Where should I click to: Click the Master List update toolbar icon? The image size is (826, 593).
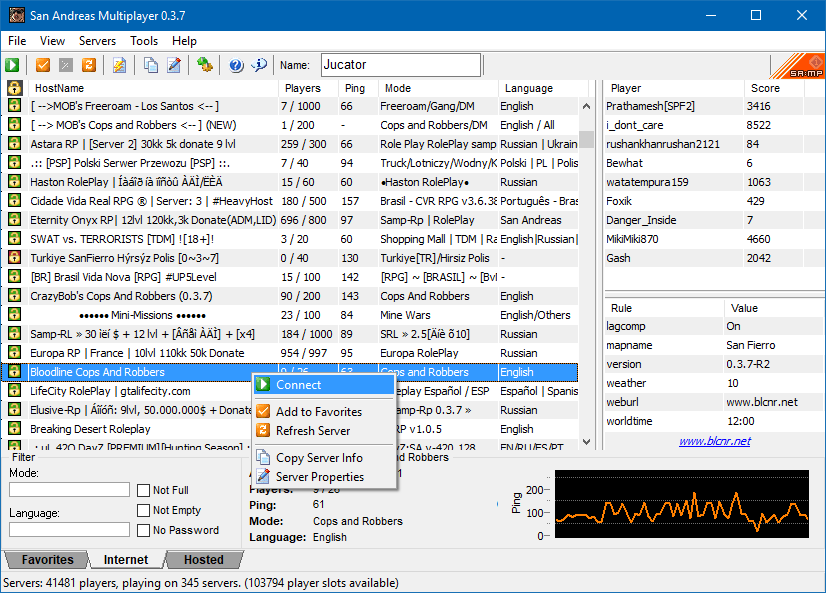[120, 65]
